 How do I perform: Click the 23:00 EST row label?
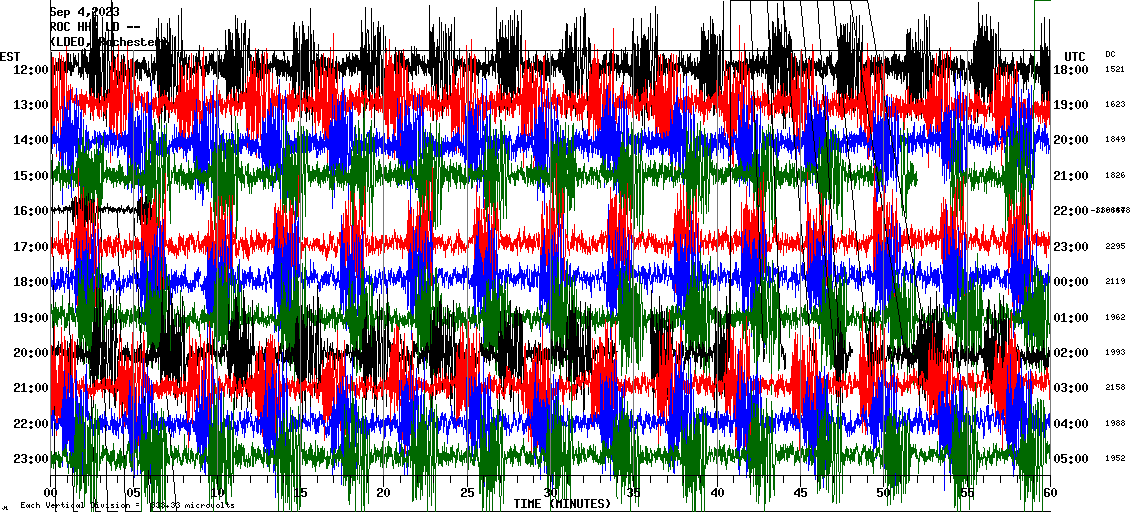pyautogui.click(x=30, y=459)
